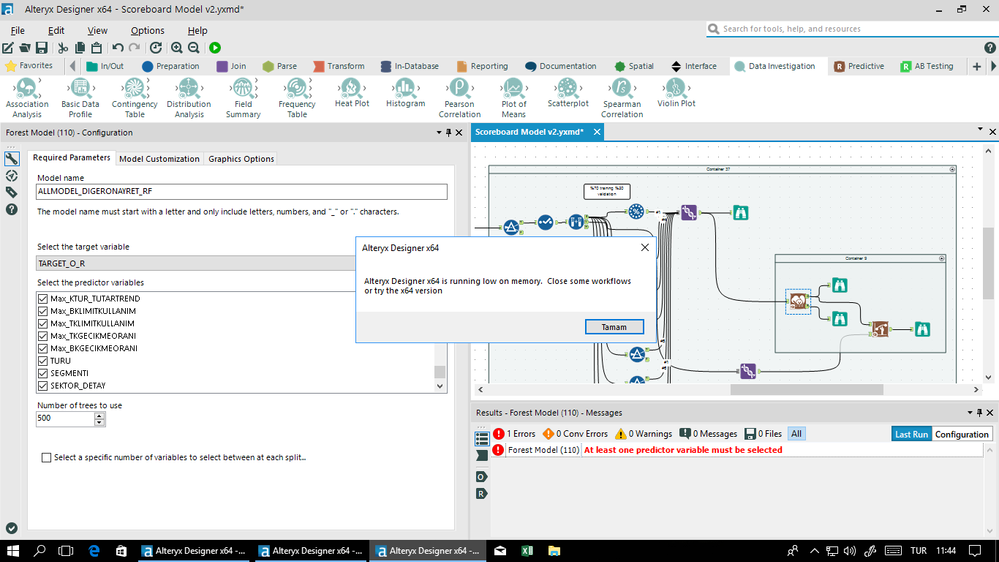This screenshot has height=562, width=999.
Task: Select the Plot of Means tool
Action: [514, 98]
